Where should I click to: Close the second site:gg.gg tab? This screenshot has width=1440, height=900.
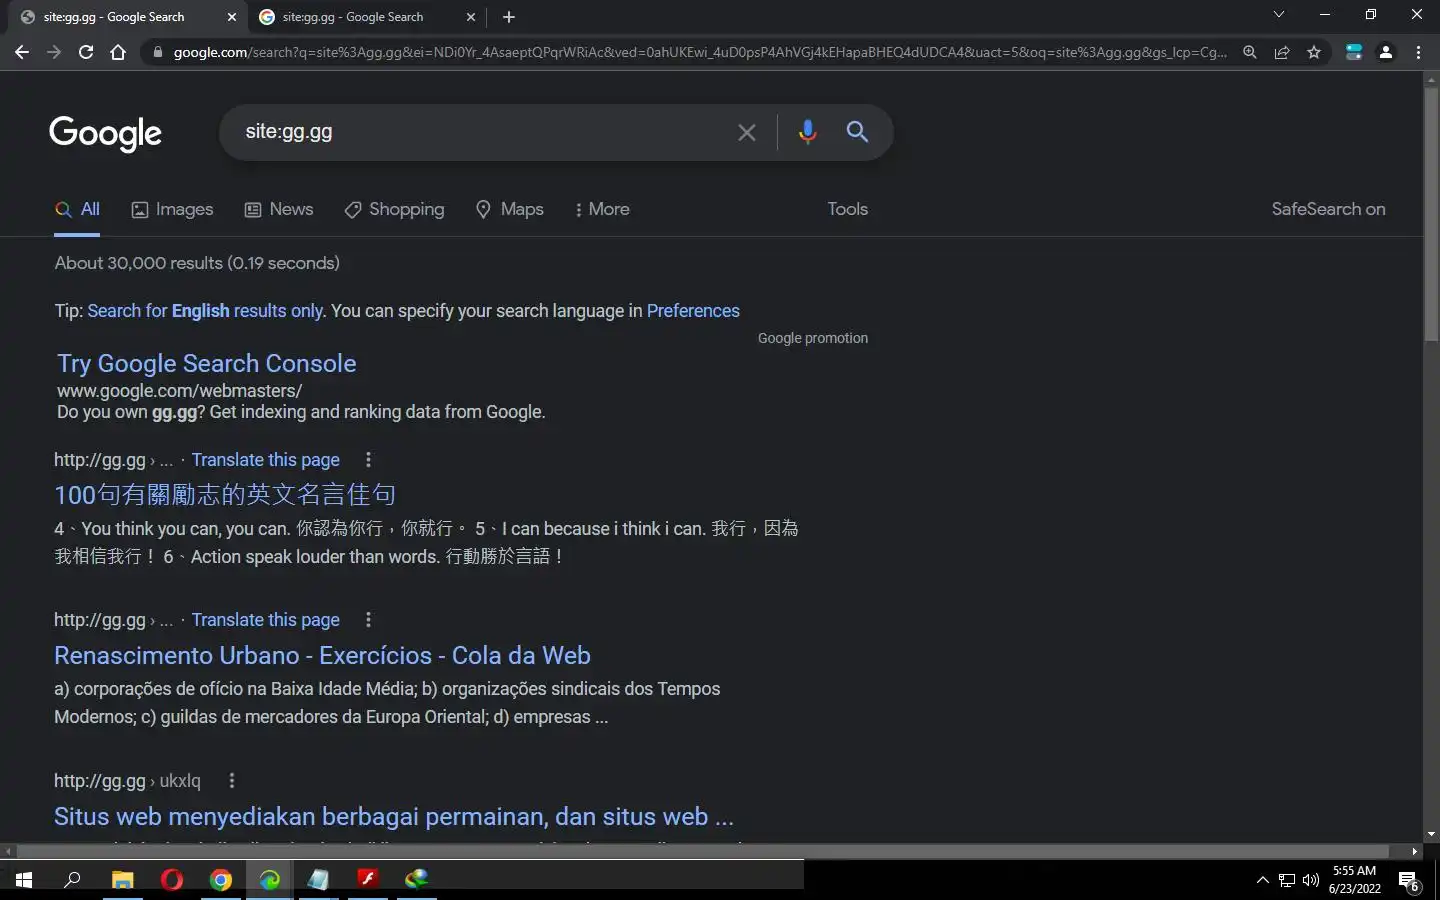471,17
